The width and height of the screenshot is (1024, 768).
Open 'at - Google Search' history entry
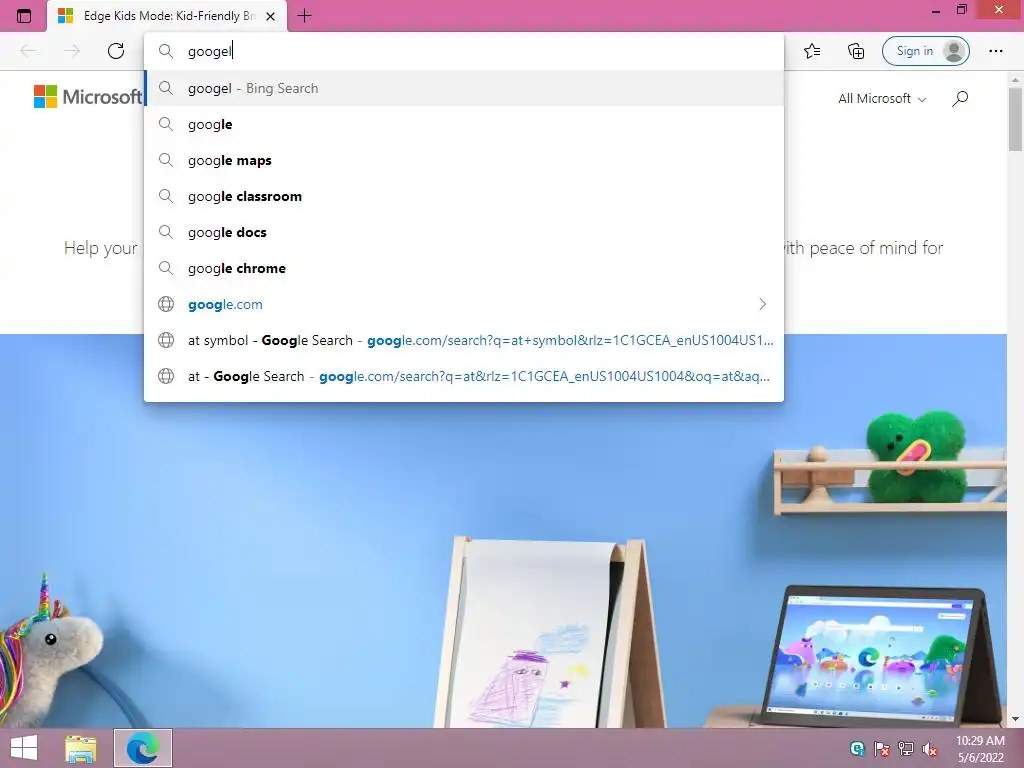(x=464, y=376)
